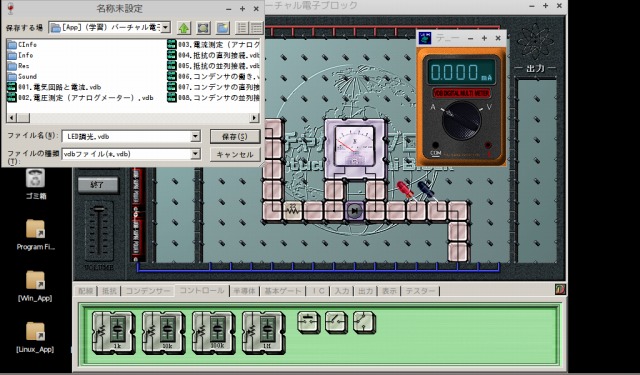Screen dimensions: 640x375
Task: Switch the file list to list view
Action: pyautogui.click(x=242, y=28)
